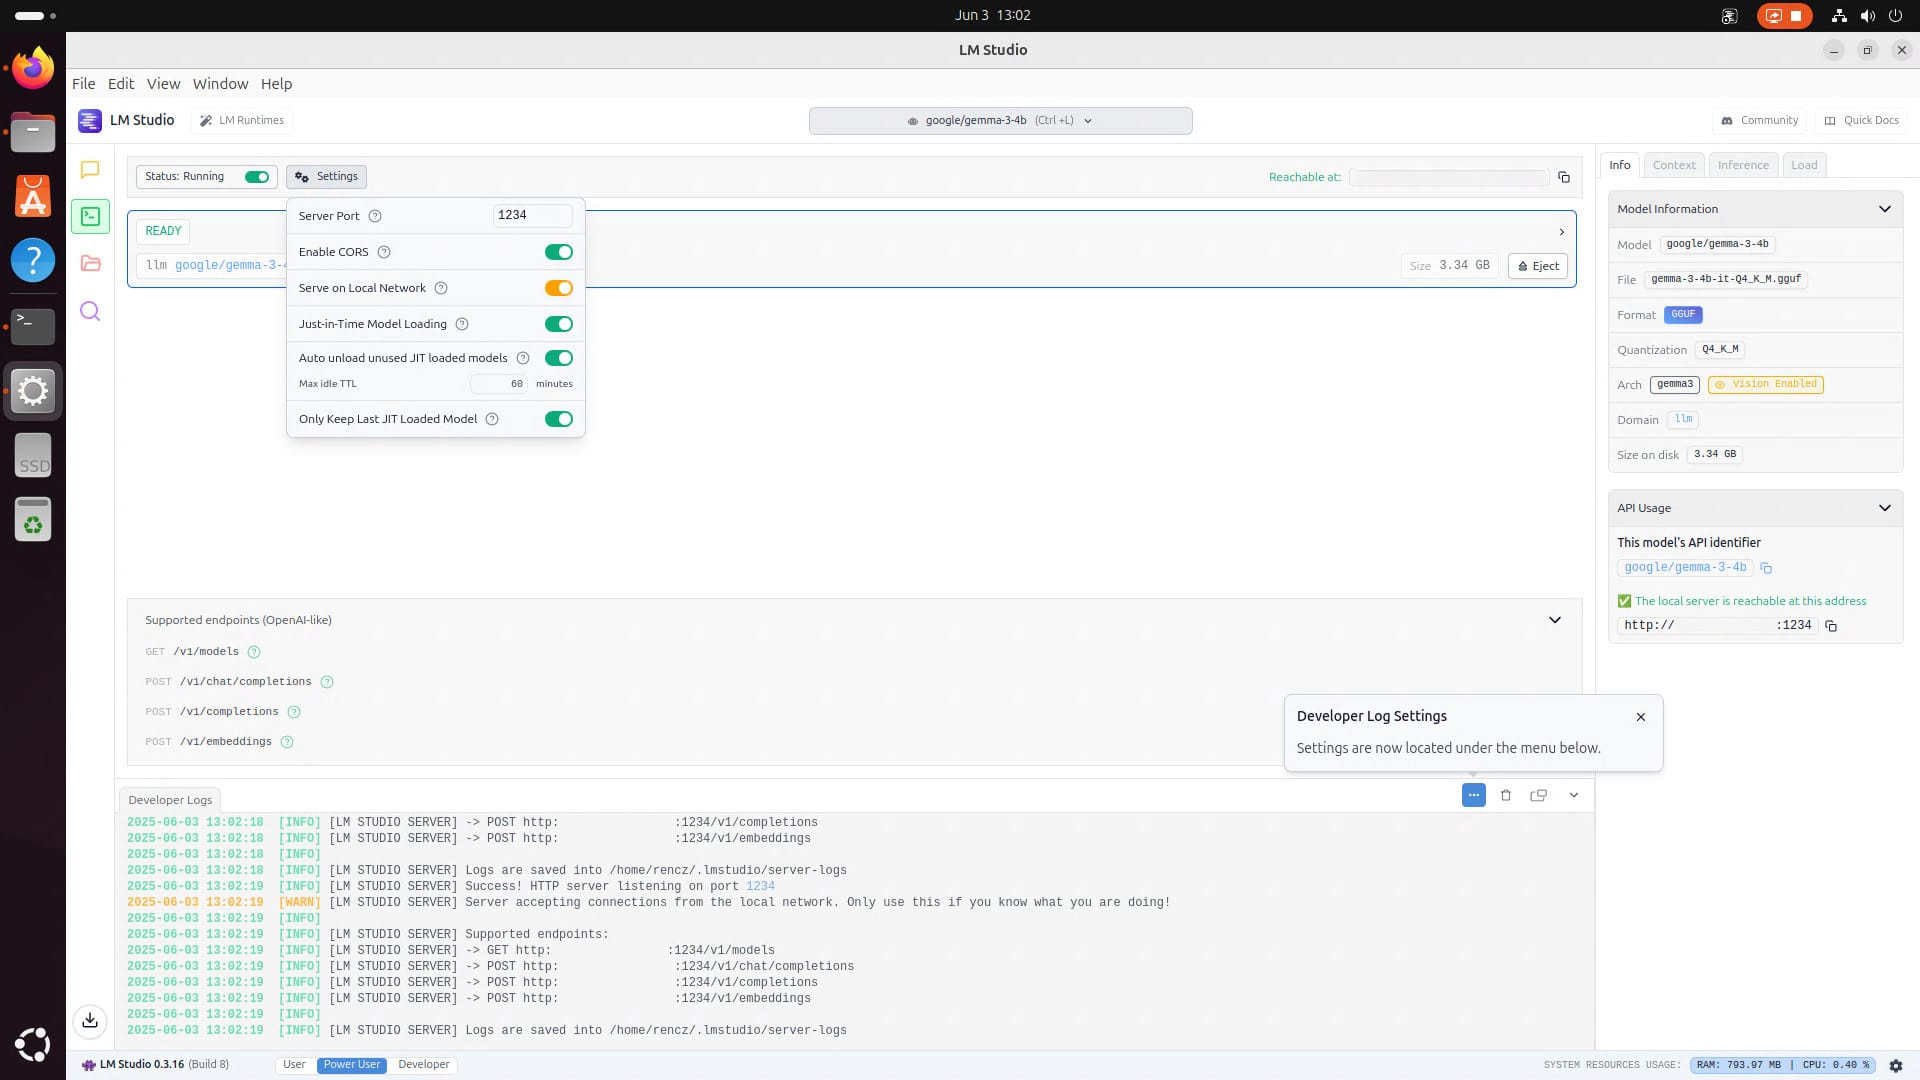Toggle Only Keep Last JIT Loaded Model
The width and height of the screenshot is (1920, 1080).
pyautogui.click(x=559, y=419)
